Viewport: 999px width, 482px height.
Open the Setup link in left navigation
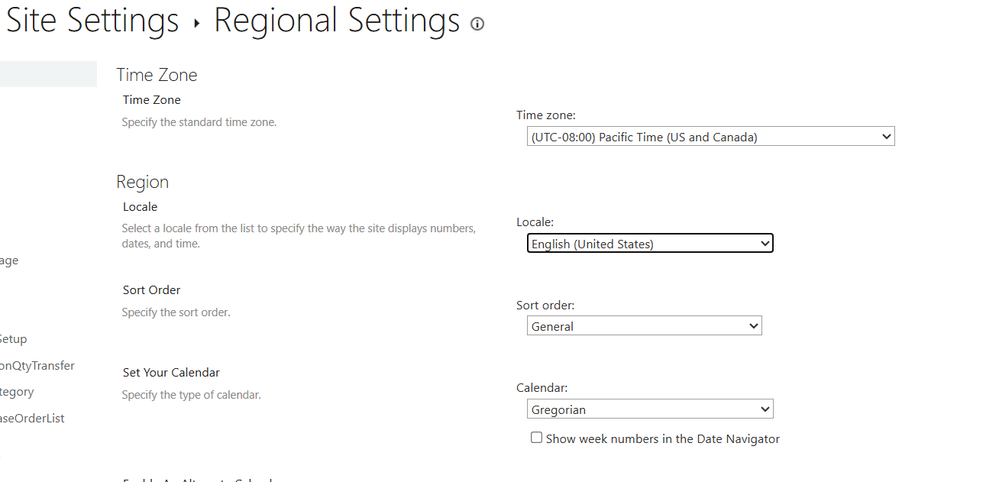(x=14, y=339)
